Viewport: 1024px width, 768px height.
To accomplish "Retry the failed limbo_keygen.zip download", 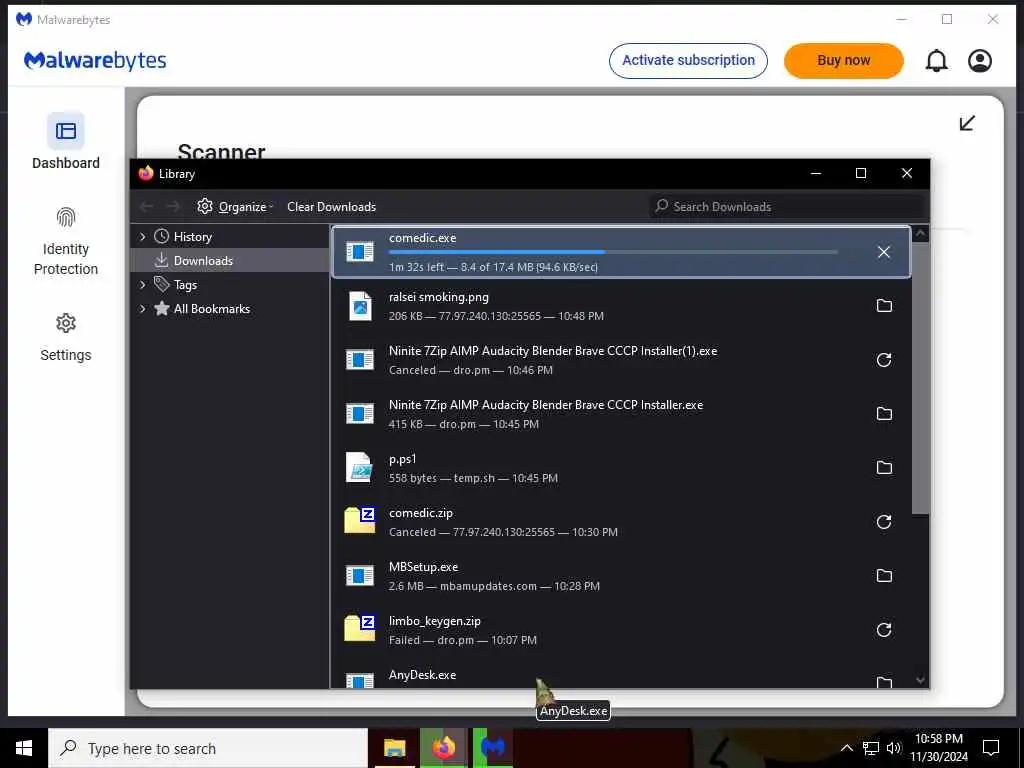I will [x=884, y=630].
